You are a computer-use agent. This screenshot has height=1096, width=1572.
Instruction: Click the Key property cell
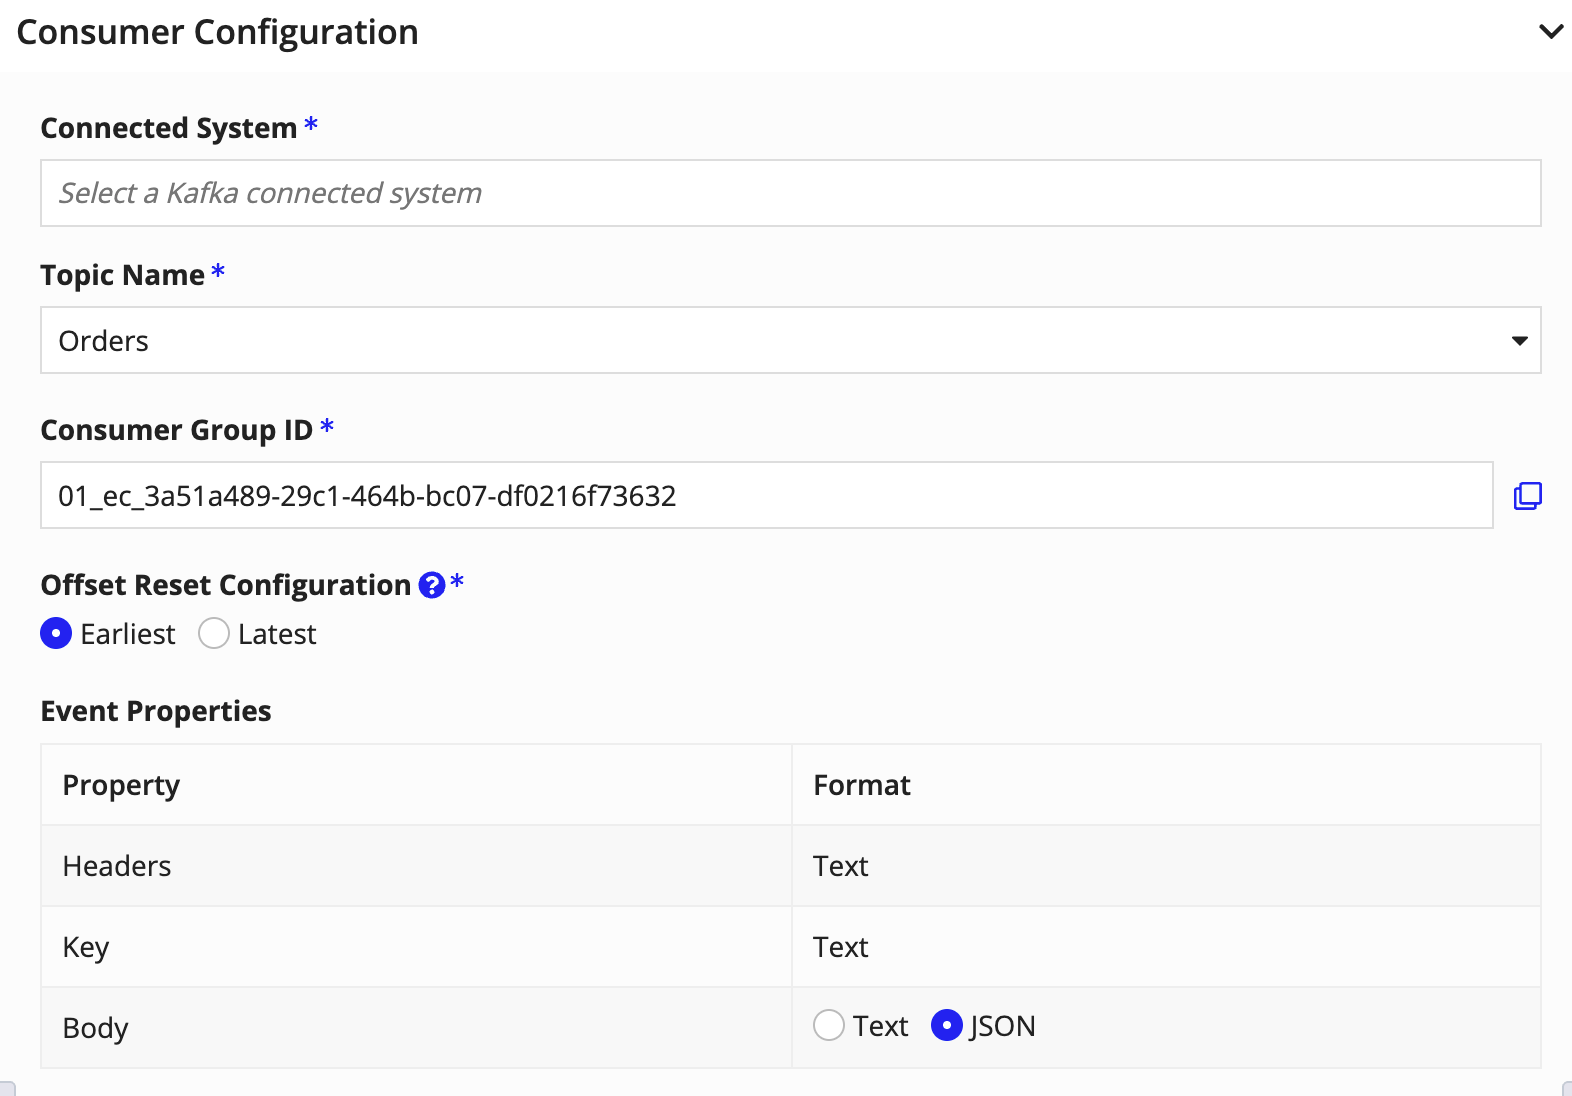(416, 947)
